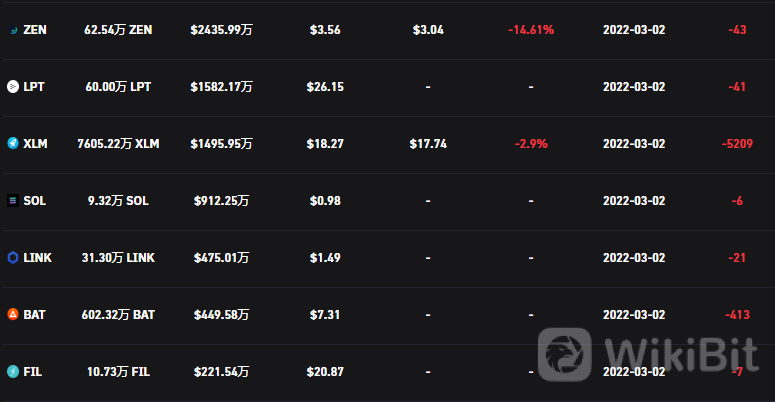Open the XLM token name link
Screen dimensions: 775x402
(x=36, y=144)
